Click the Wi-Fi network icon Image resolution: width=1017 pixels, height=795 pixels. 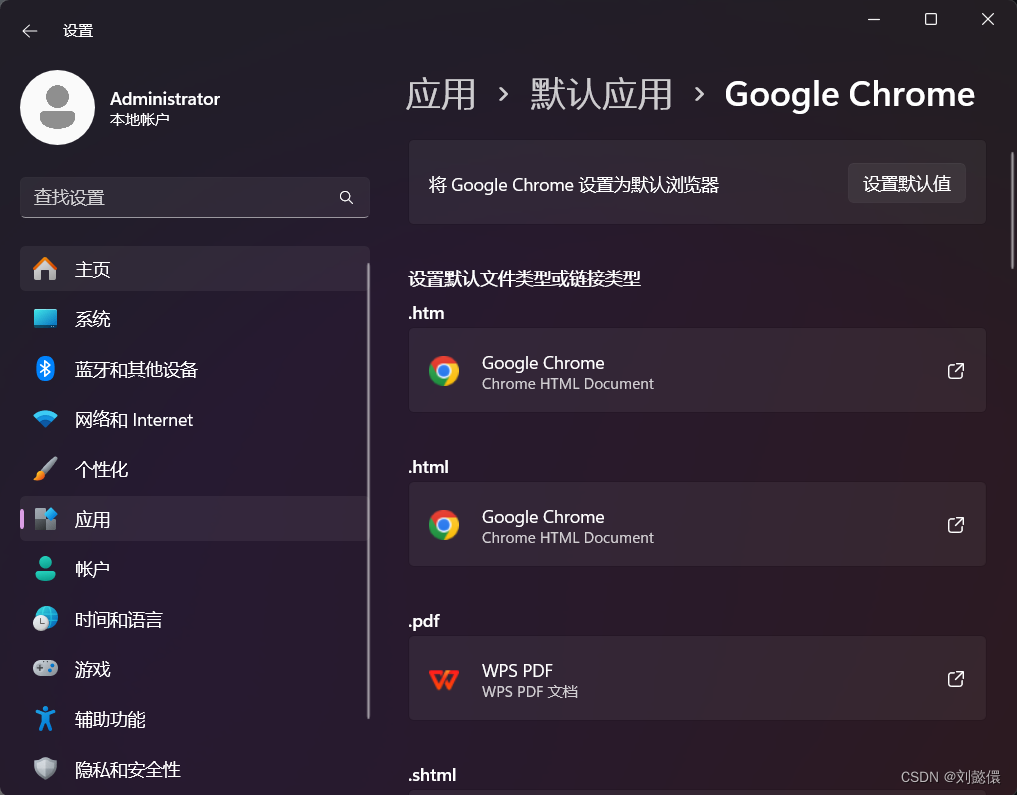45,420
